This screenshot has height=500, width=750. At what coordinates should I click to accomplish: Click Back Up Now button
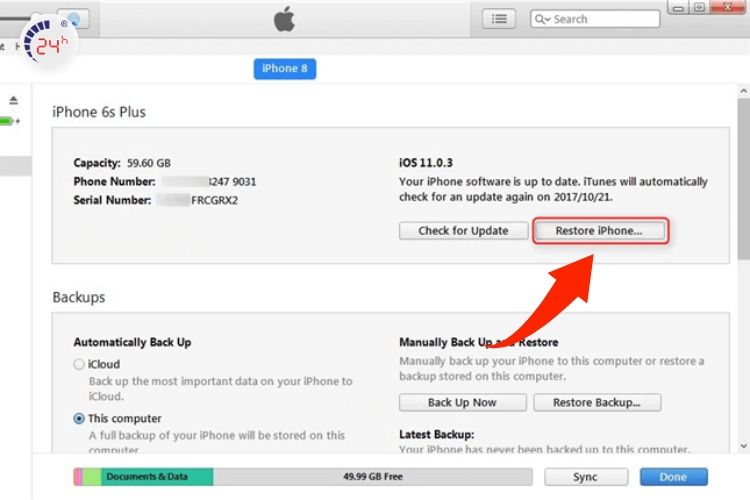pyautogui.click(x=463, y=402)
